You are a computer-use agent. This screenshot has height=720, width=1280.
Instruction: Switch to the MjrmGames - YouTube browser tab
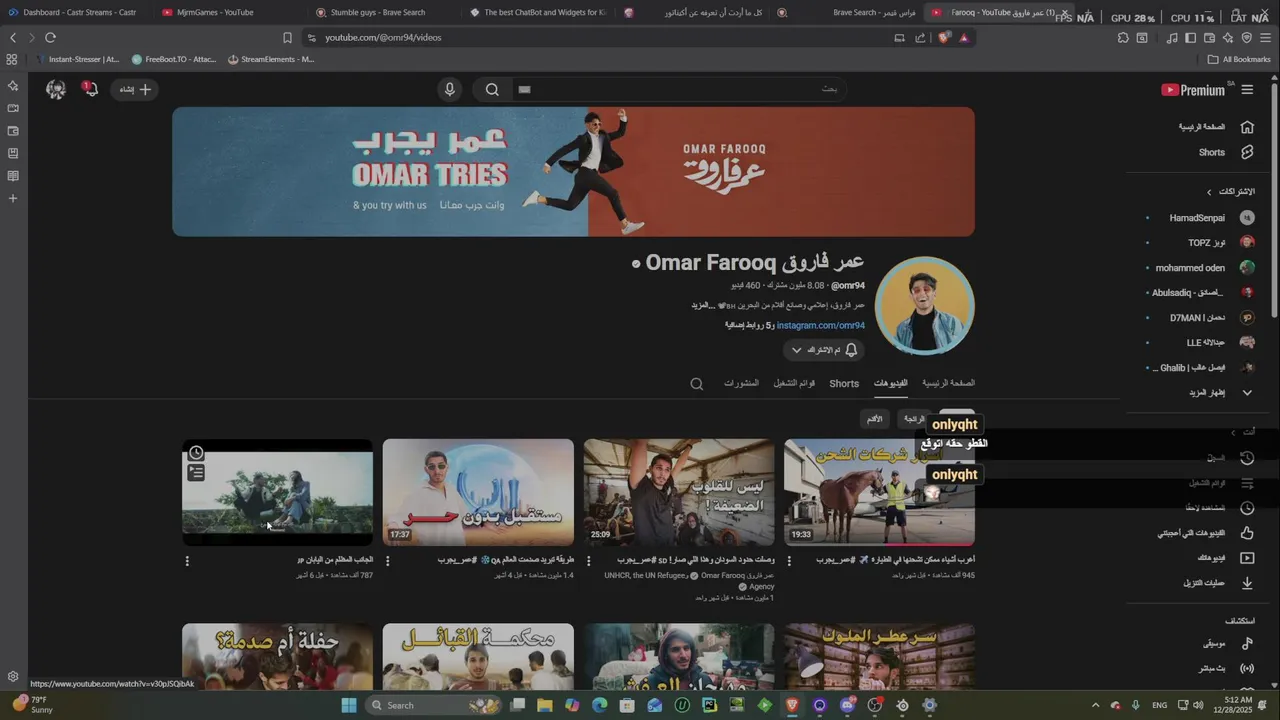(x=215, y=12)
